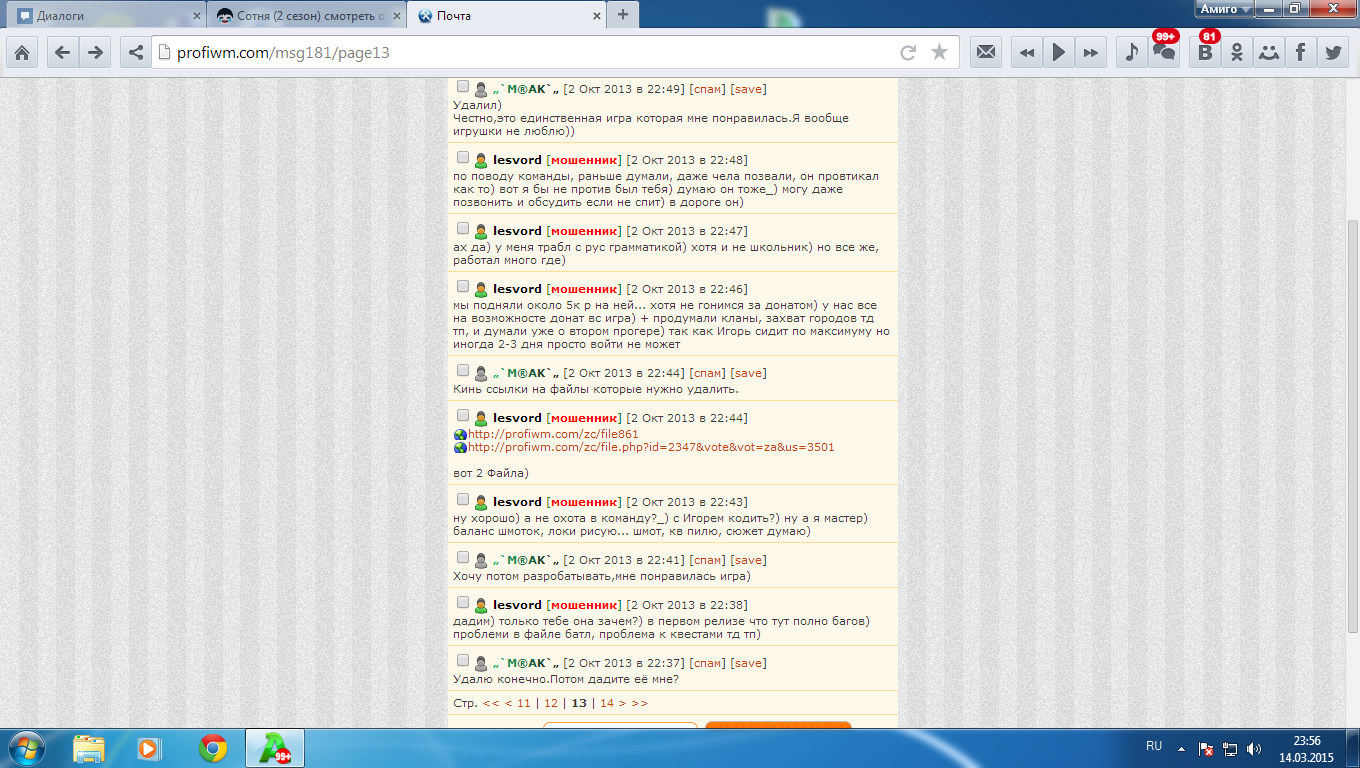The height and width of the screenshot is (768, 1360).
Task: Select checkbox of lesvord's 22:38 message
Action: (x=463, y=603)
